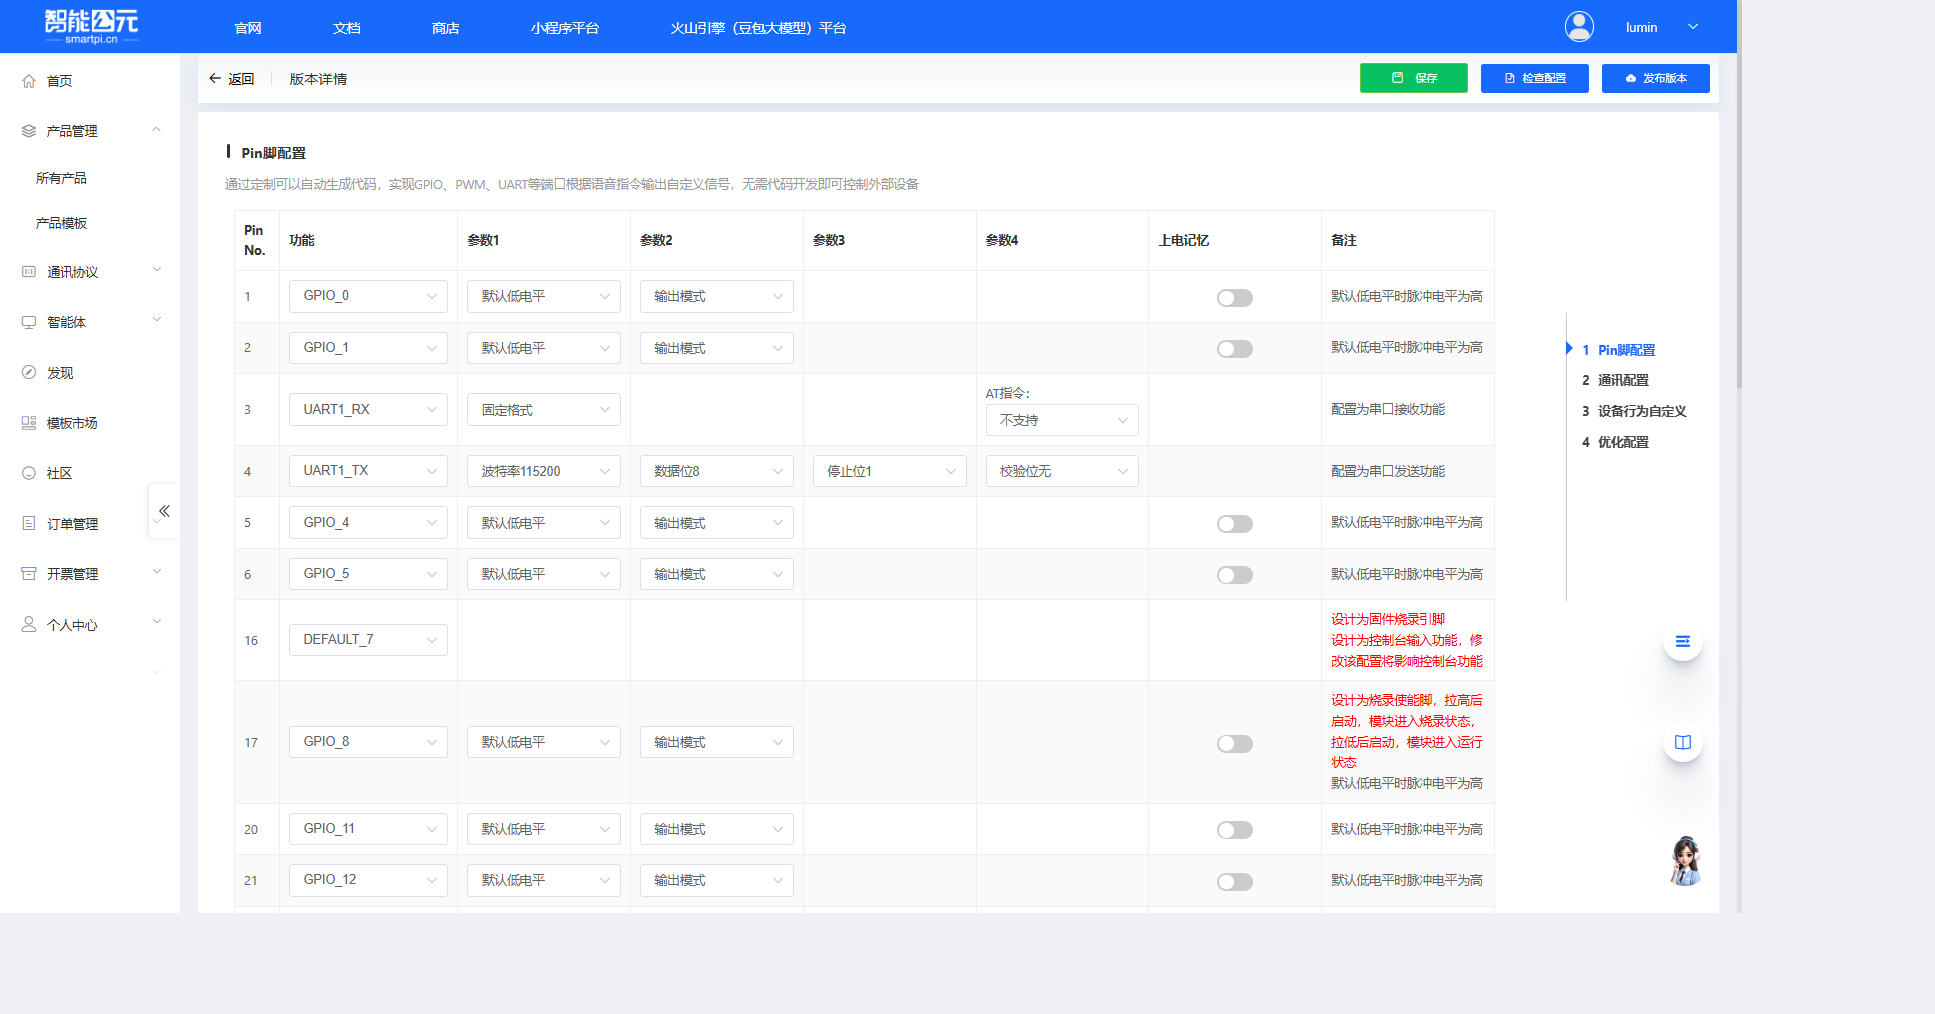The height and width of the screenshot is (1014, 1935).
Task: Open 小程序平台 in top navigation
Action: point(564,28)
